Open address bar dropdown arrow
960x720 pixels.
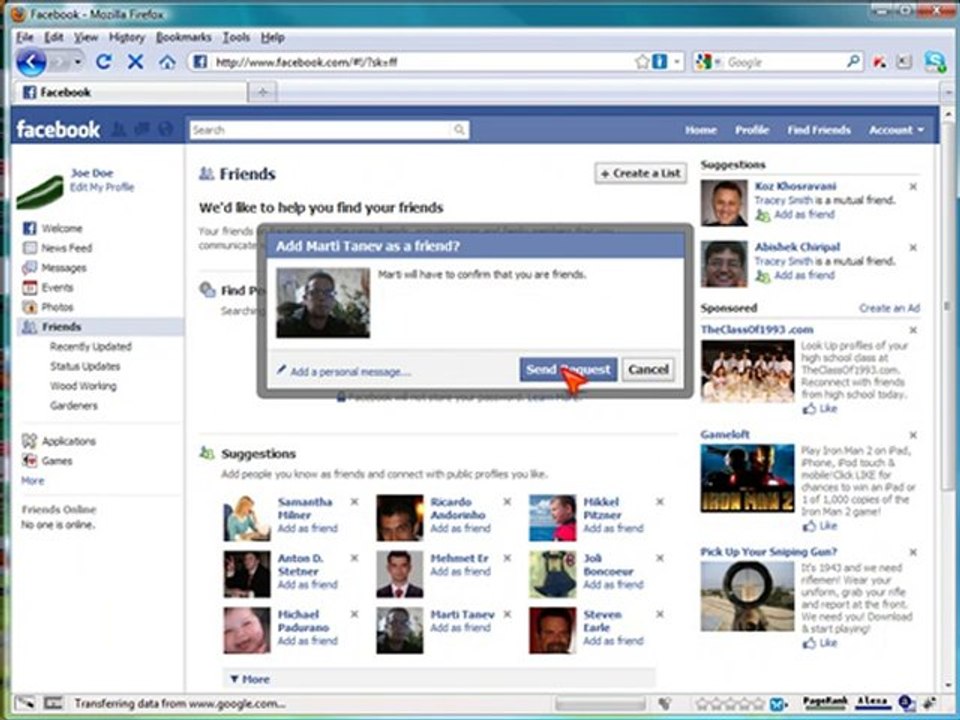[677, 62]
